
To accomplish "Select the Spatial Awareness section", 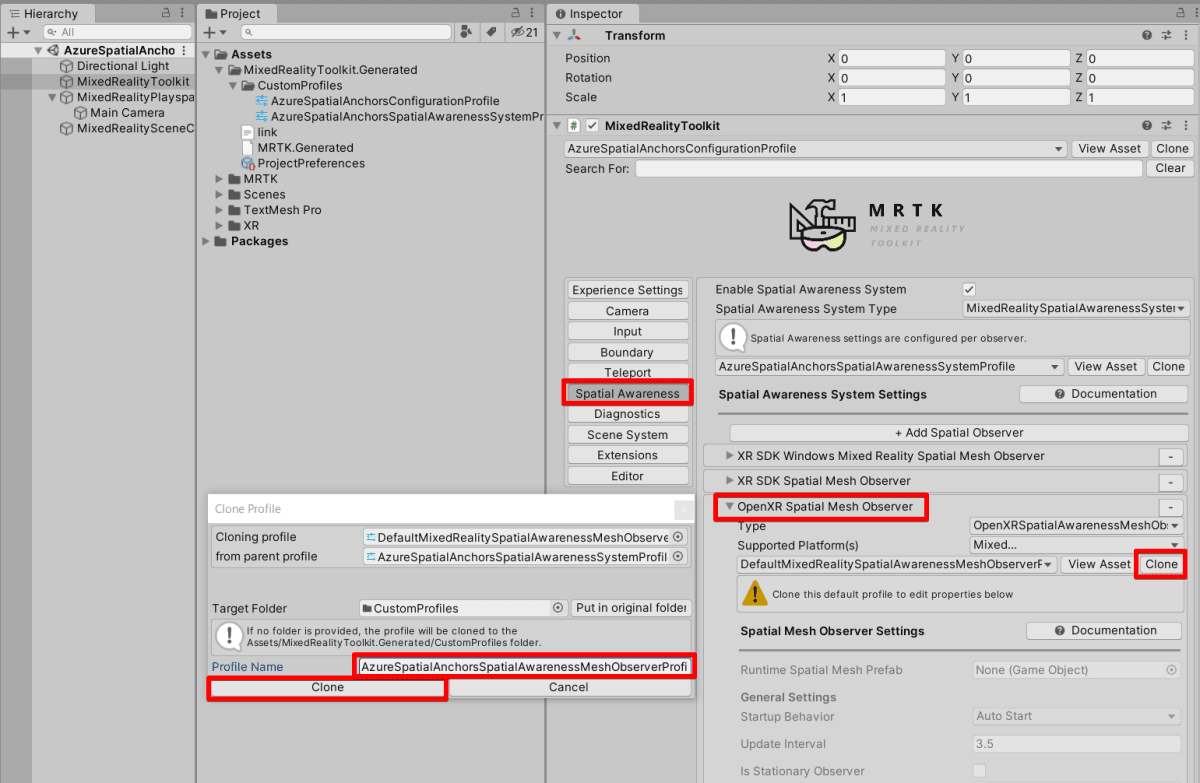I will (x=627, y=394).
